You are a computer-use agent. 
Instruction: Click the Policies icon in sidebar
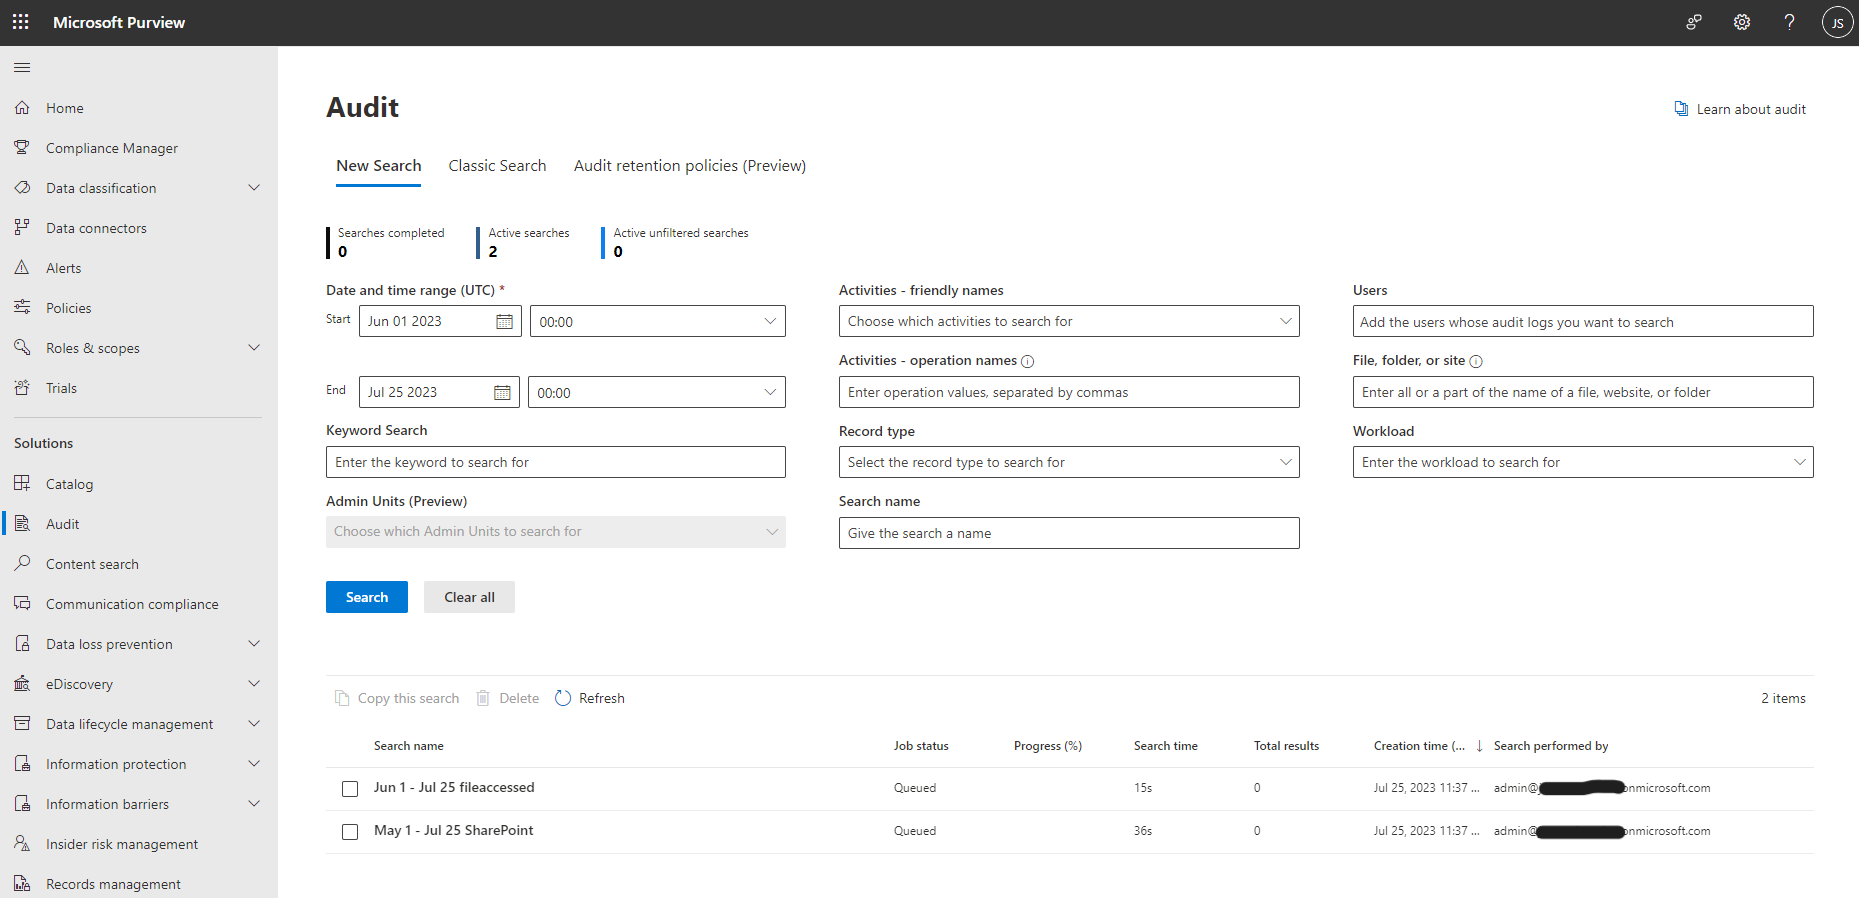(x=22, y=307)
